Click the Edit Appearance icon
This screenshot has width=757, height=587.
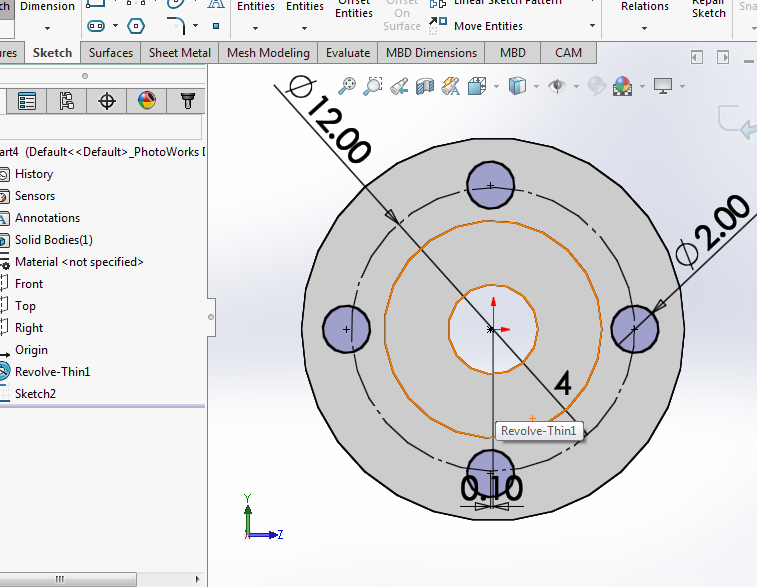597,86
